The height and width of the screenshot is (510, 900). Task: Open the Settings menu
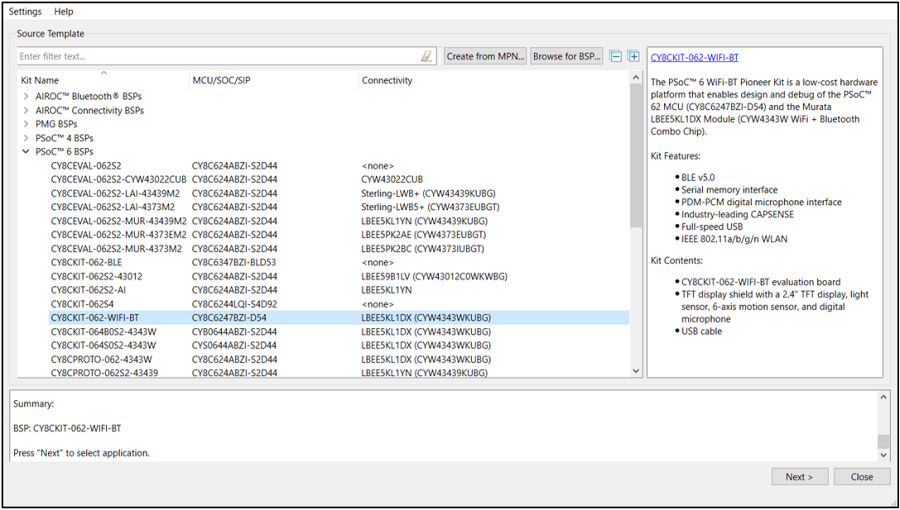[x=25, y=11]
